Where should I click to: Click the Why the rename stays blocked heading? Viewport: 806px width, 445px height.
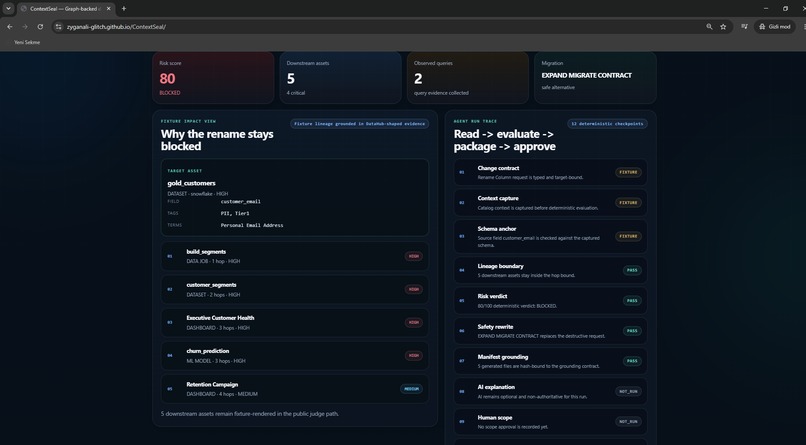(x=217, y=140)
